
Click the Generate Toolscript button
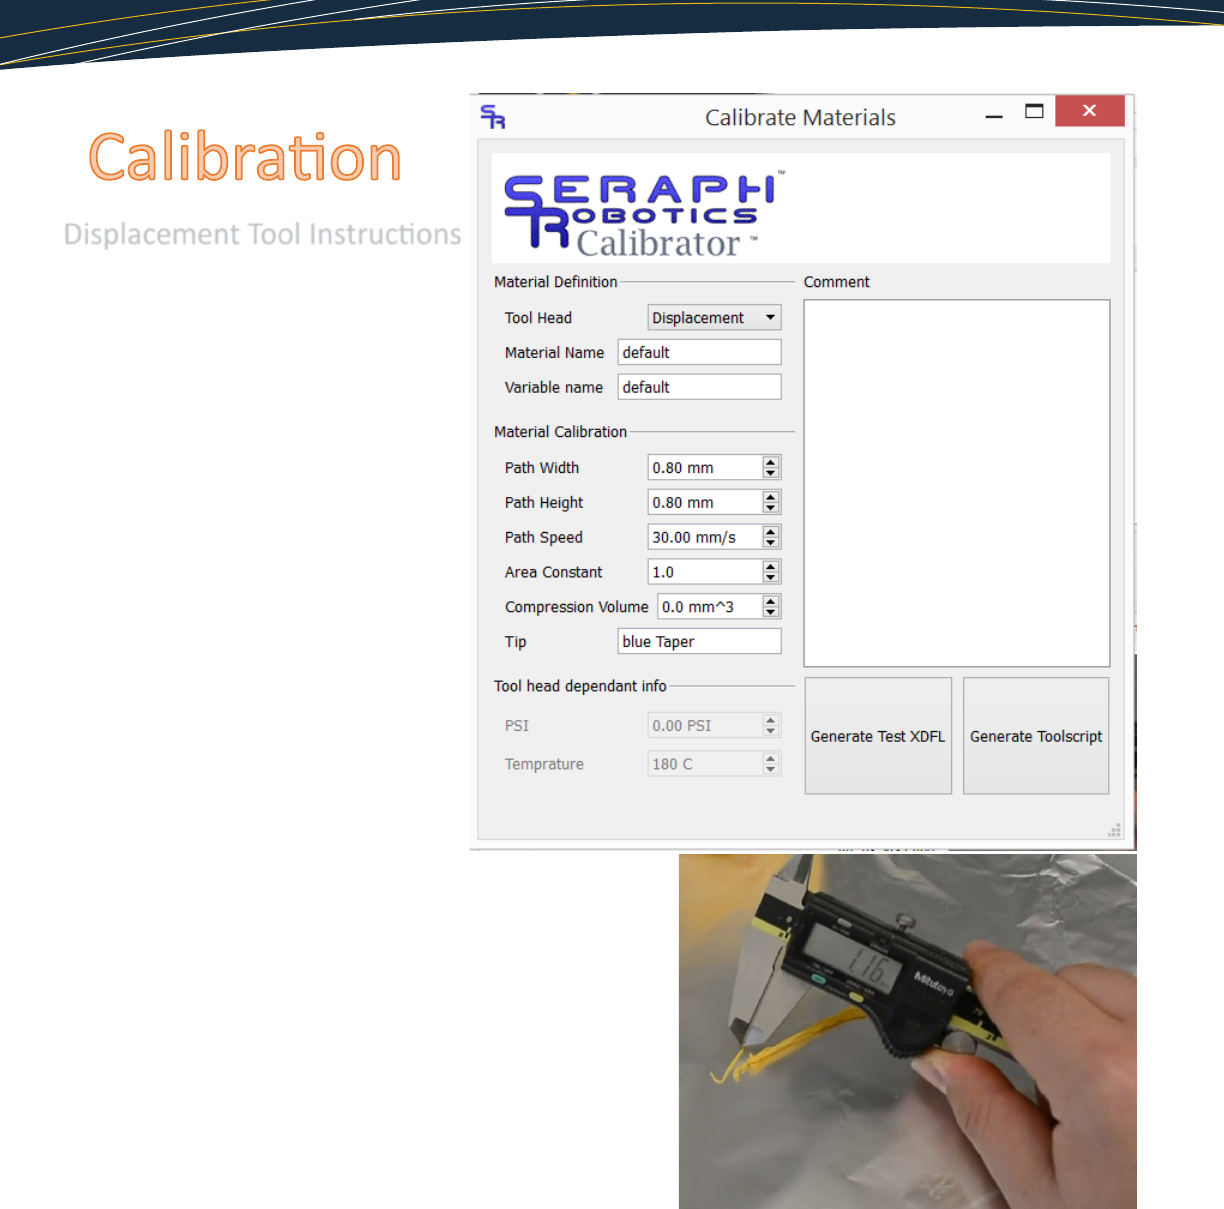(x=1036, y=736)
